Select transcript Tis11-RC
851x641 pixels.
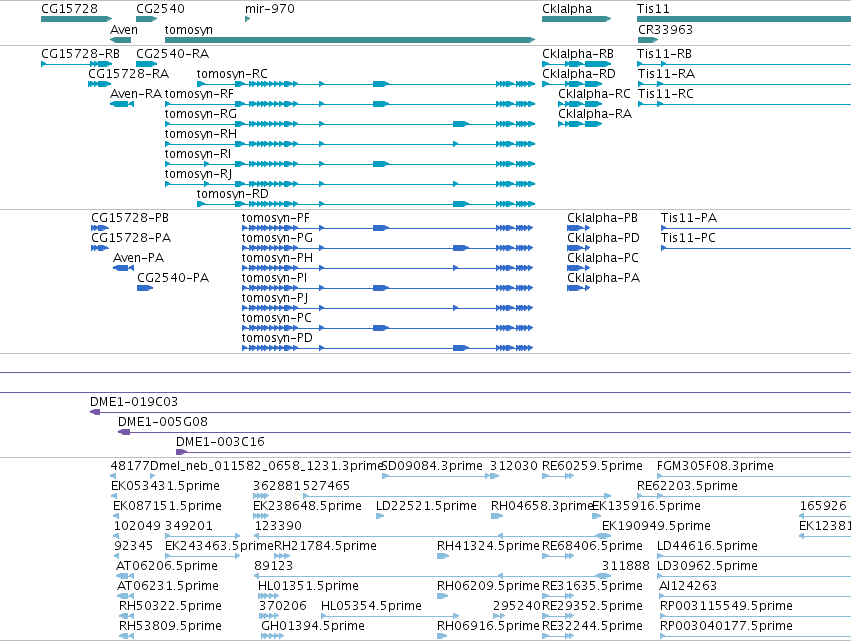pyautogui.click(x=744, y=104)
